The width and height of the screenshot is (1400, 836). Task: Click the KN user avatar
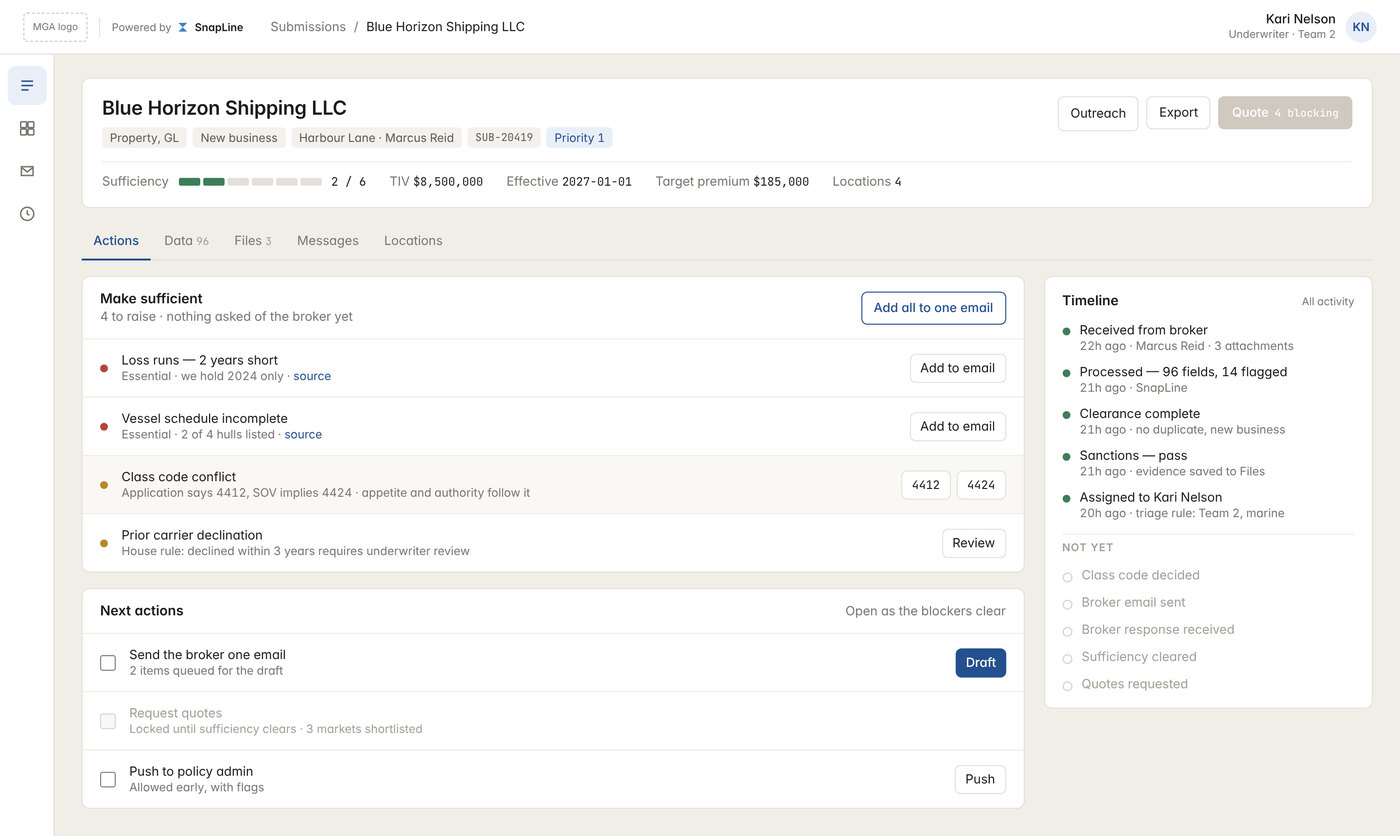click(1361, 27)
